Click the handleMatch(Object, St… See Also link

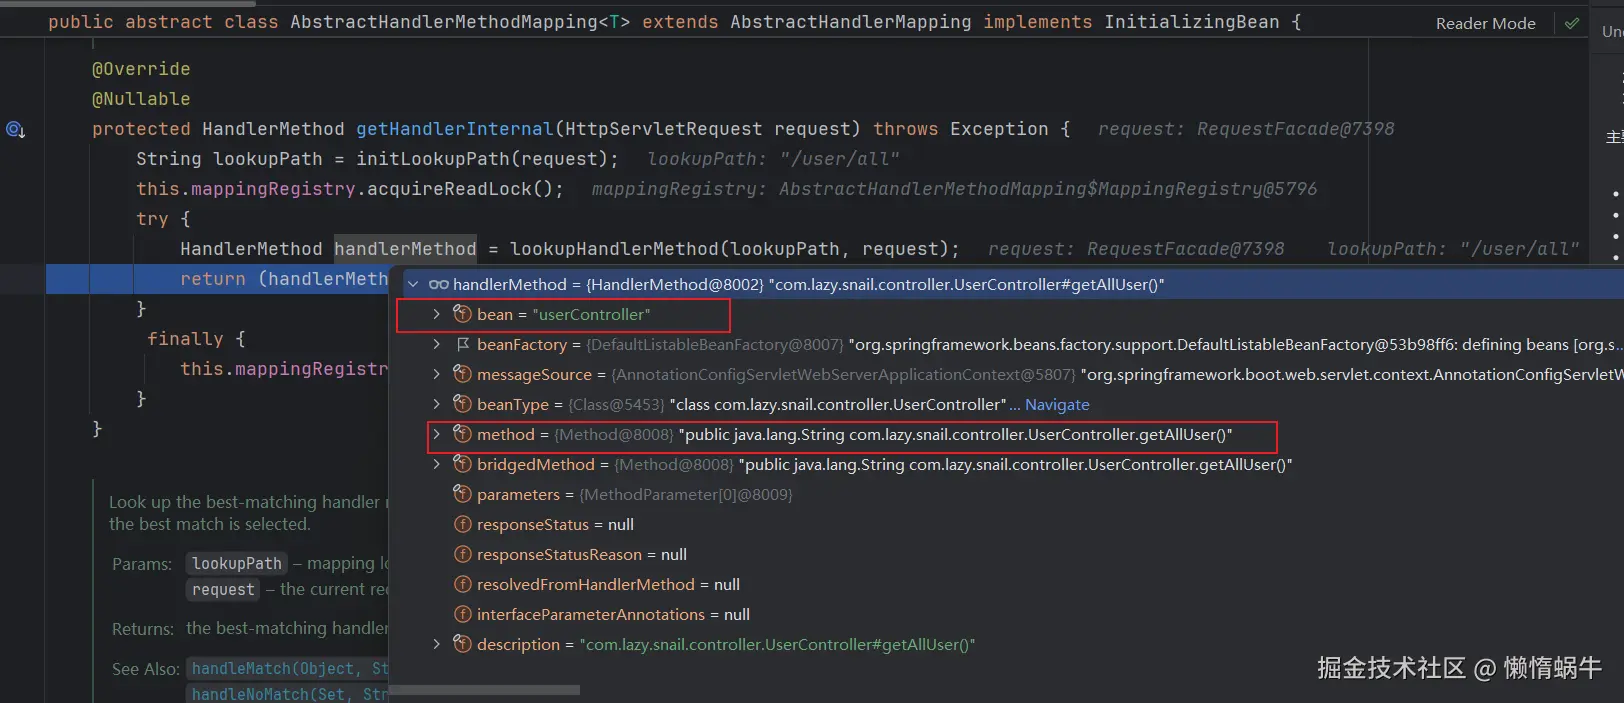[288, 668]
